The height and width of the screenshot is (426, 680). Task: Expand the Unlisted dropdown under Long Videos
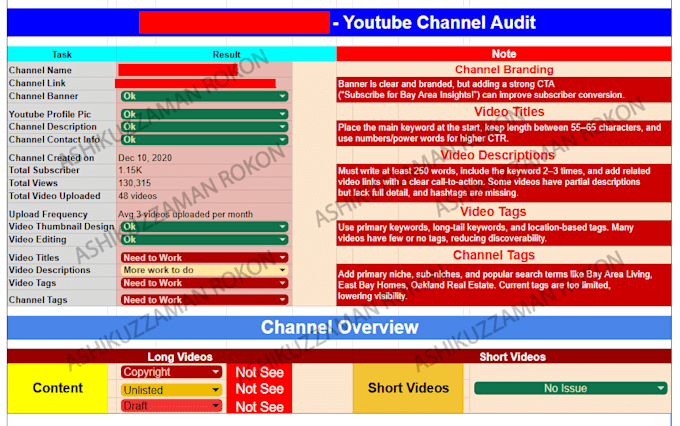pyautogui.click(x=171, y=390)
